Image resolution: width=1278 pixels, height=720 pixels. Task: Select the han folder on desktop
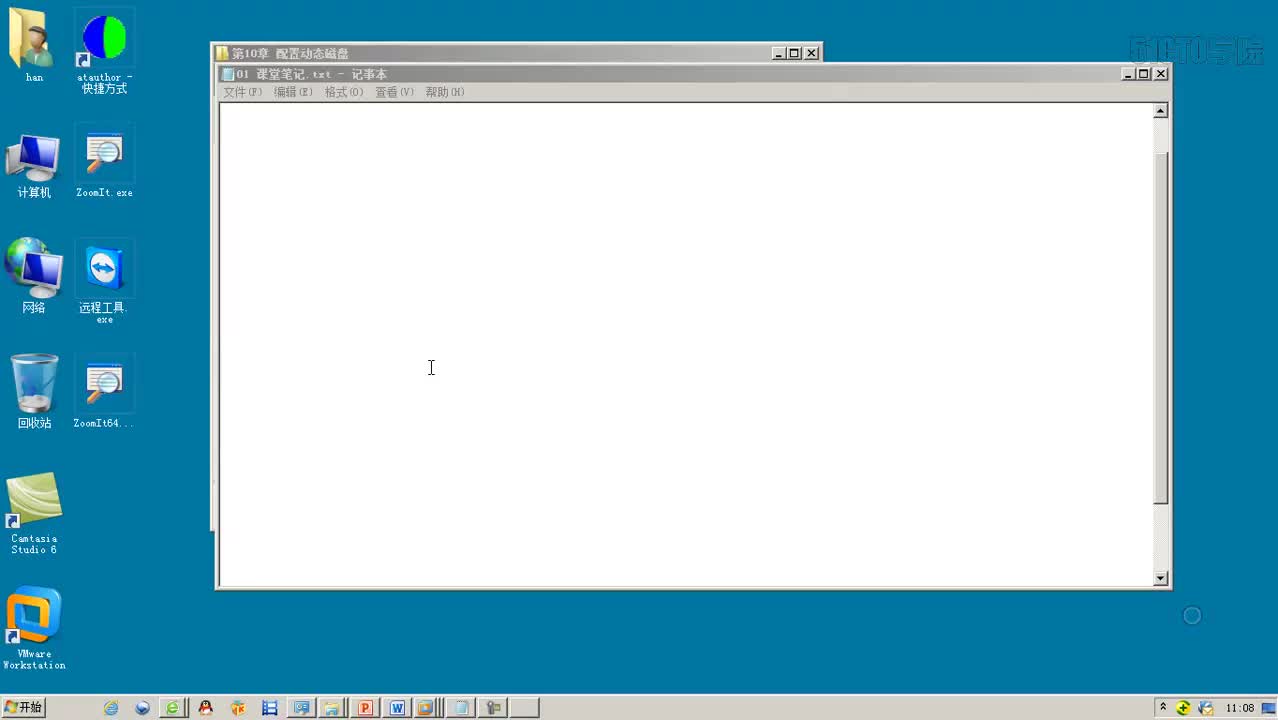(x=34, y=46)
